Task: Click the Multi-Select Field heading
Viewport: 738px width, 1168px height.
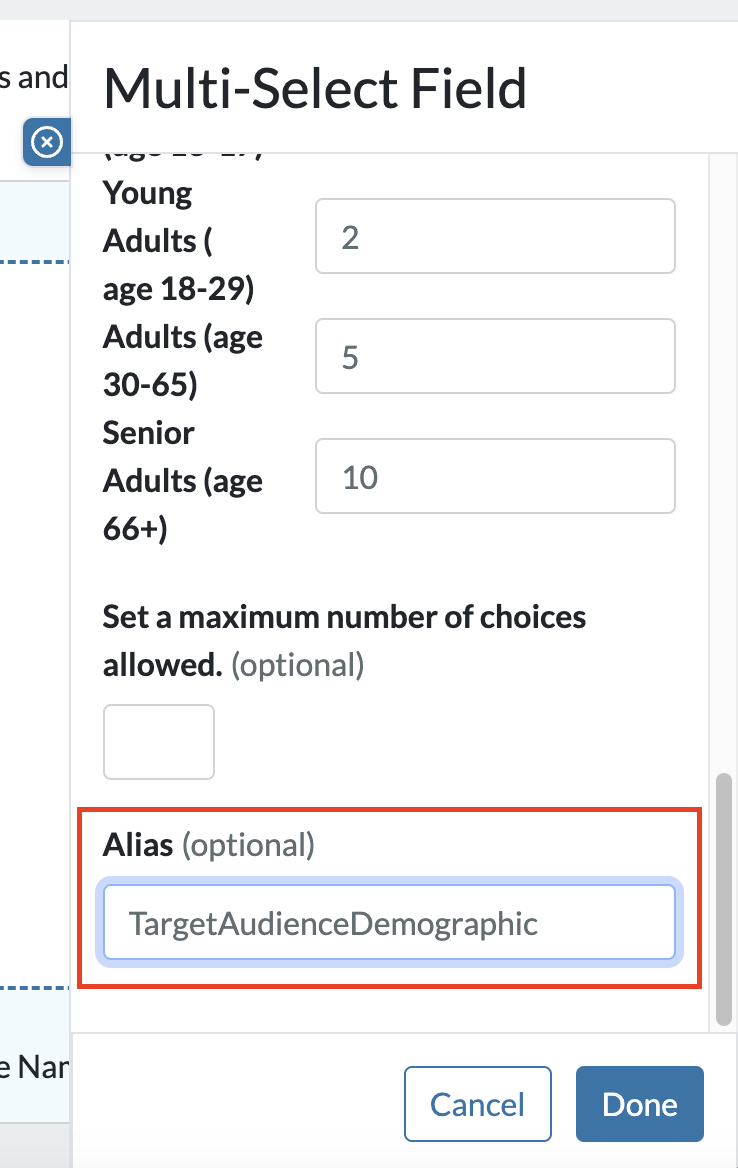Action: tap(315, 89)
